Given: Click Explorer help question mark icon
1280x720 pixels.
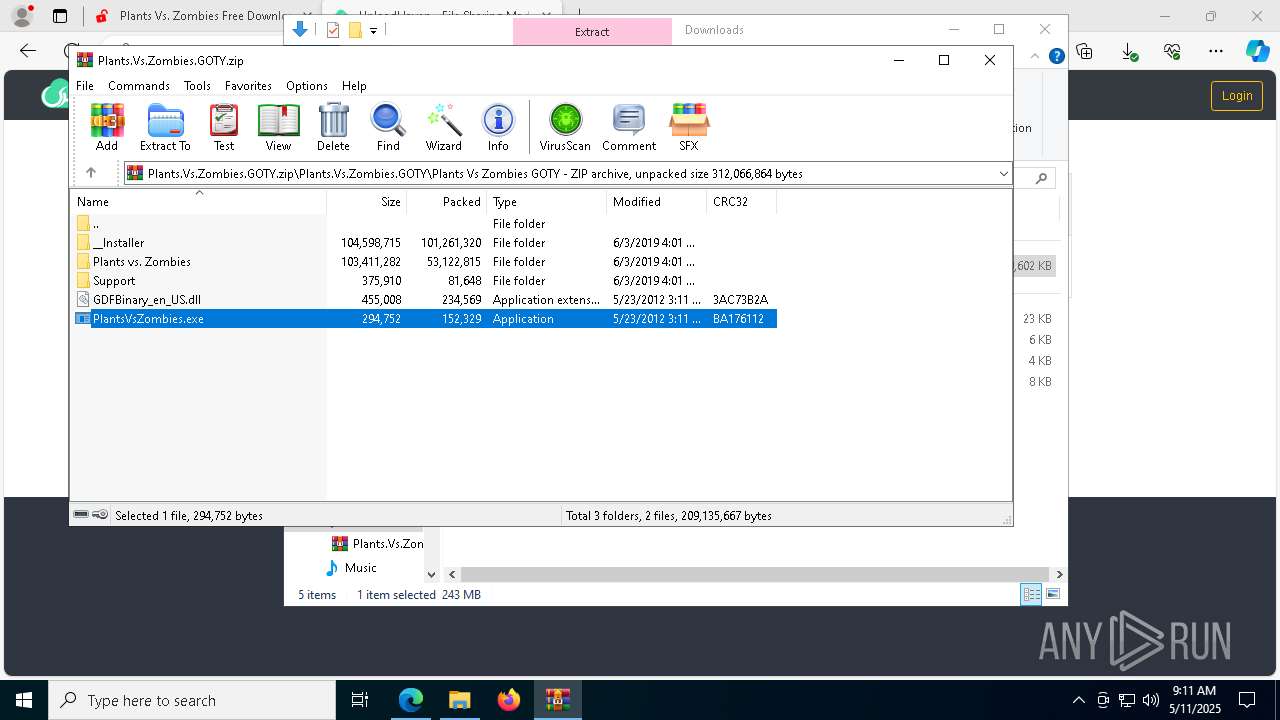Looking at the screenshot, I should point(1056,56).
